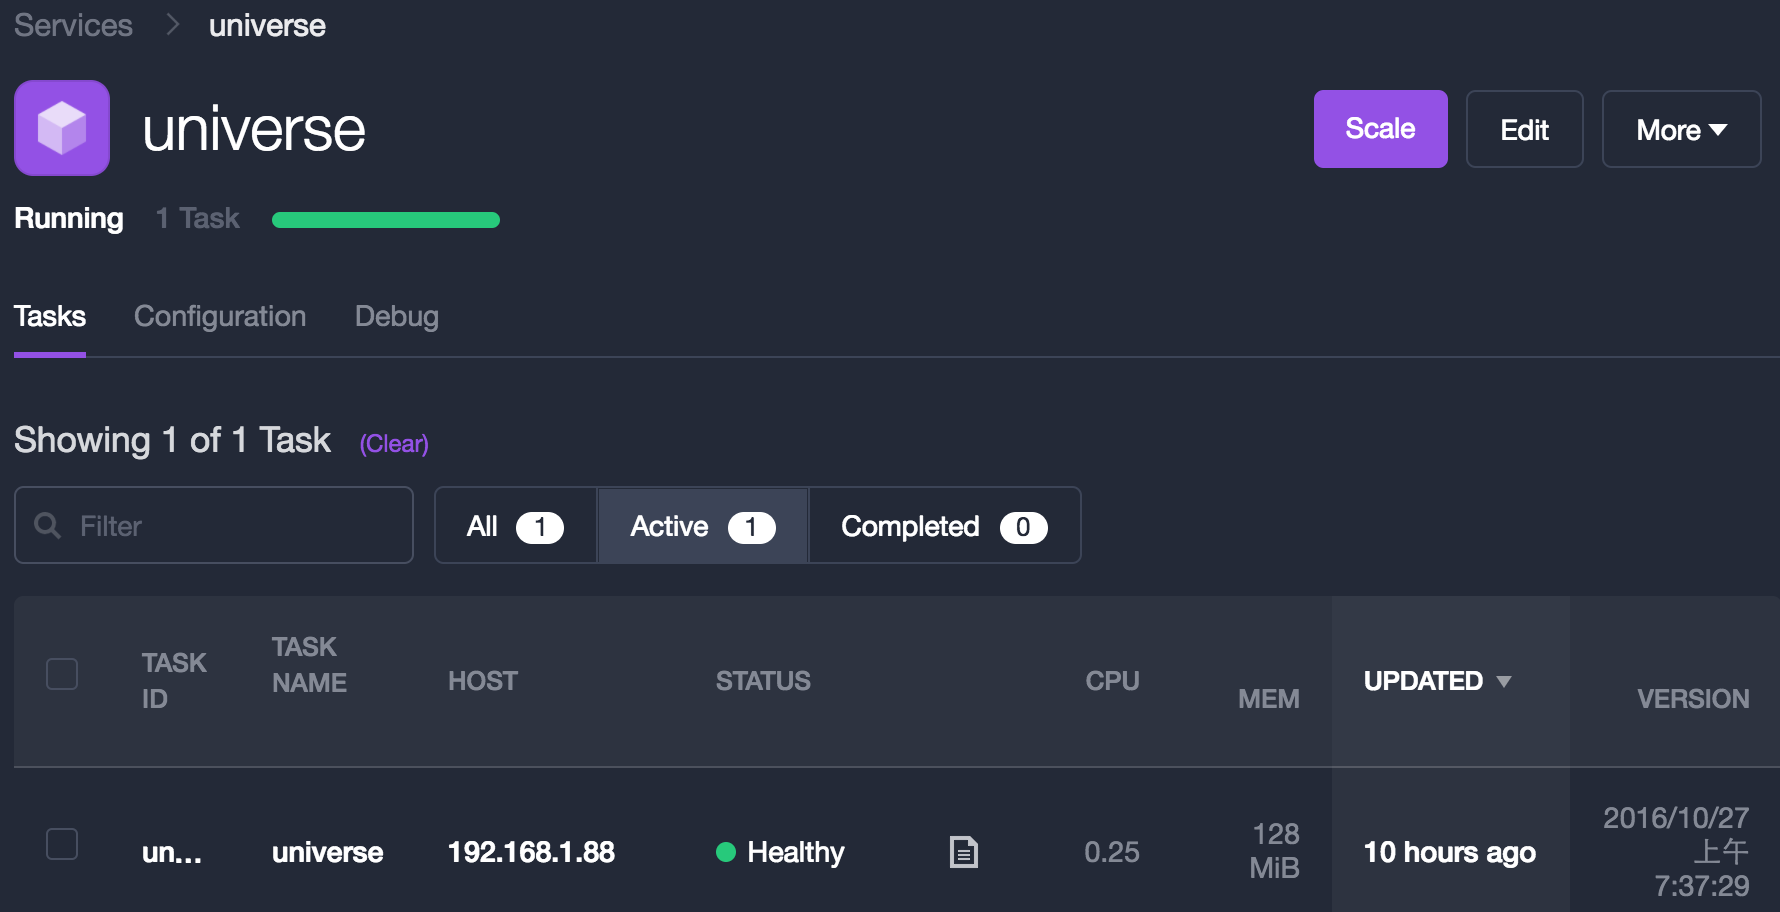This screenshot has width=1780, height=912.
Task: Select the universe task row checkbox
Action: coord(62,844)
